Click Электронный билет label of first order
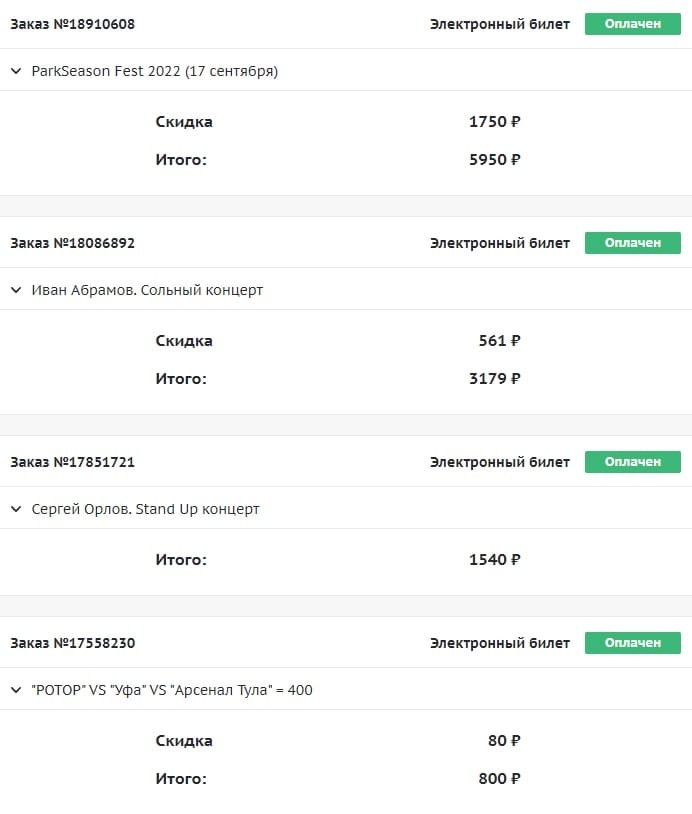The image size is (692, 814). tap(500, 24)
